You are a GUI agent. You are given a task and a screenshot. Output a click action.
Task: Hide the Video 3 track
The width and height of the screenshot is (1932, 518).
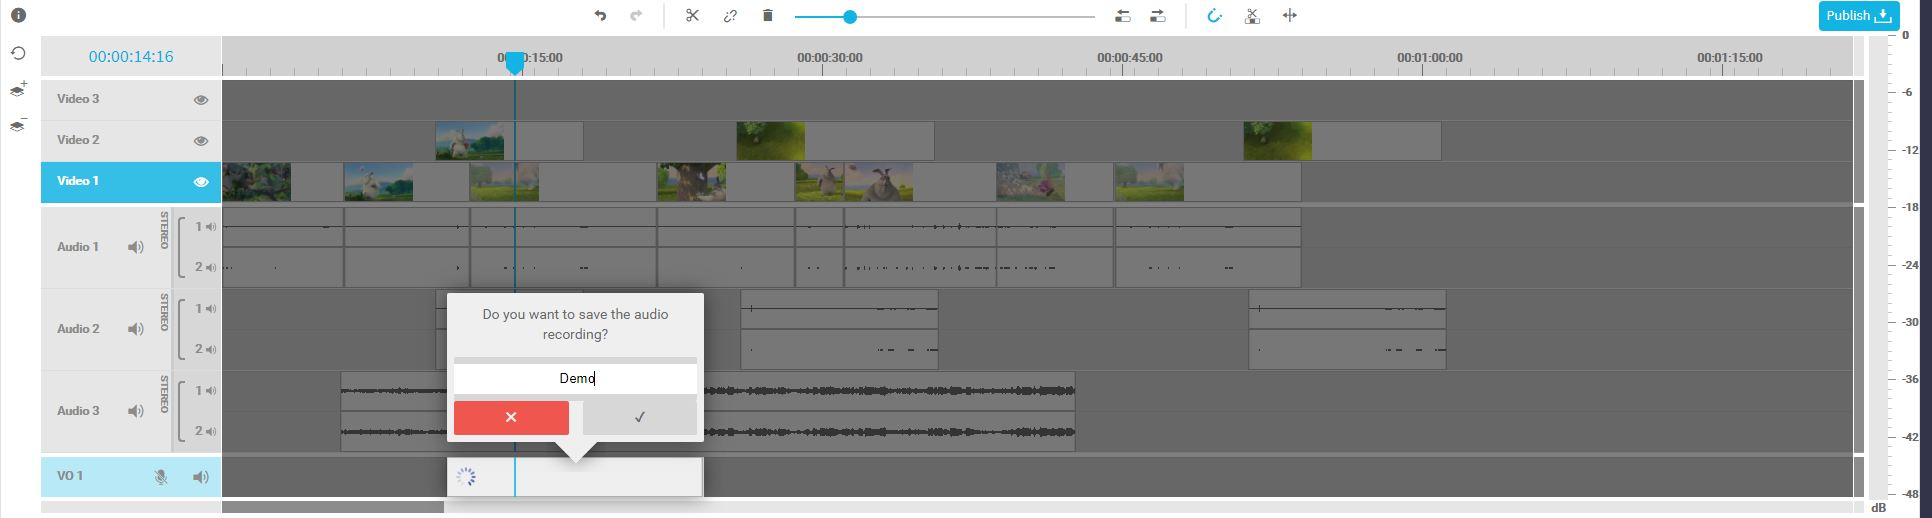pos(201,100)
